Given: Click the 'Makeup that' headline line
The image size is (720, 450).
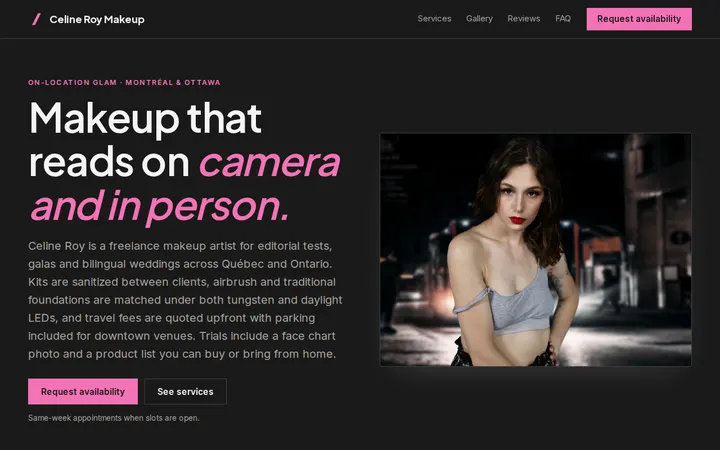Looking at the screenshot, I should [x=146, y=118].
